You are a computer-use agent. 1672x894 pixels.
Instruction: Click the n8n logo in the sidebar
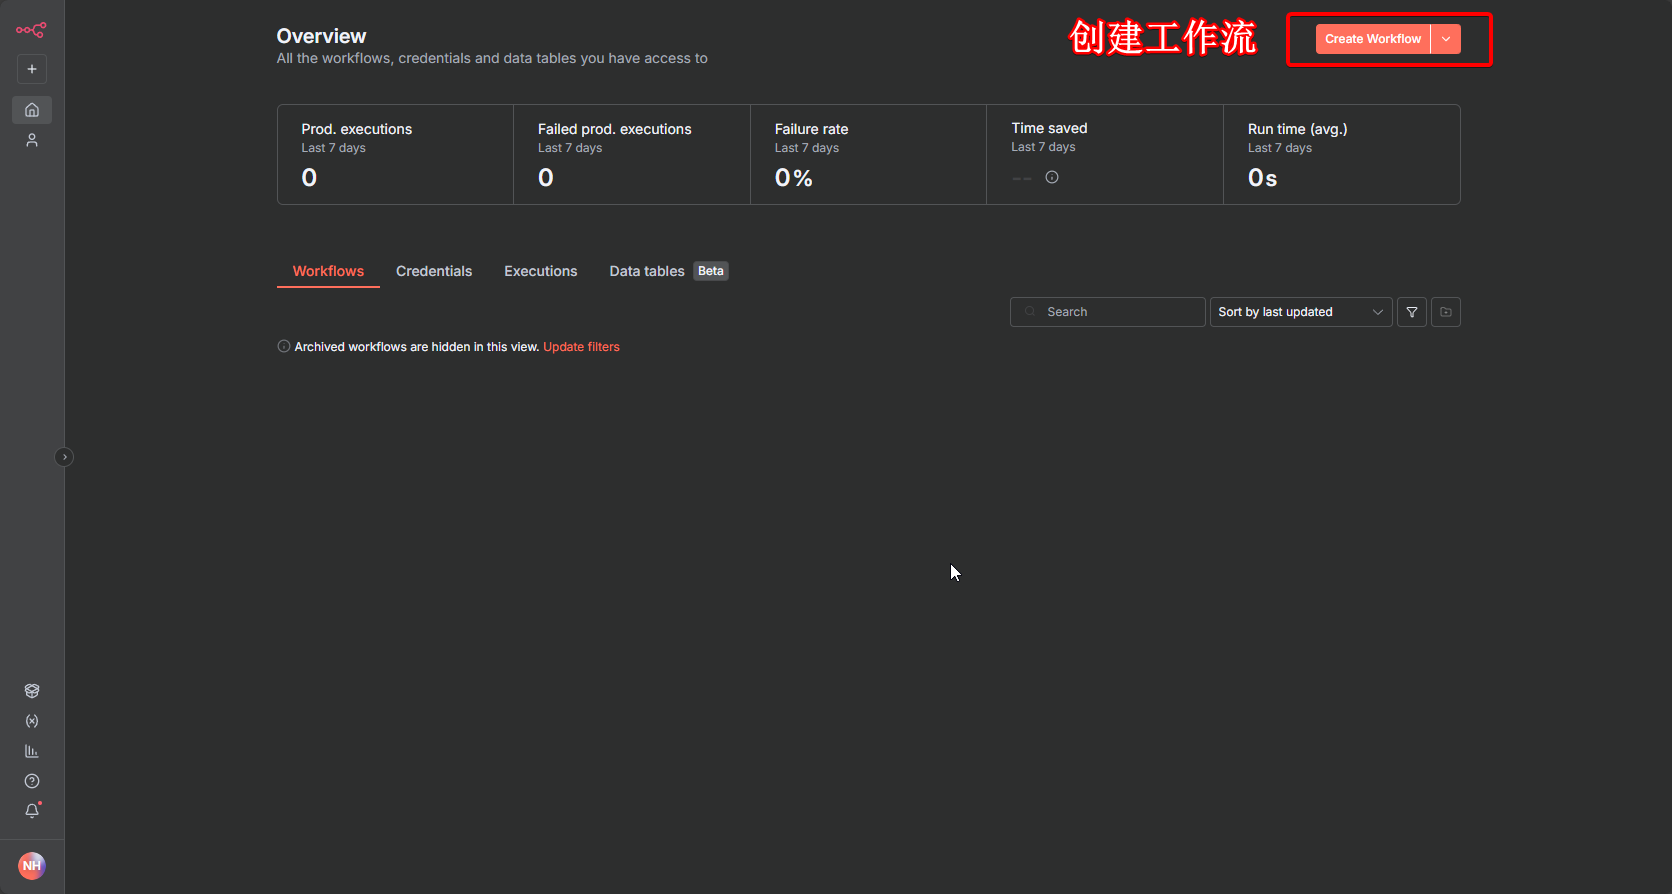31,30
